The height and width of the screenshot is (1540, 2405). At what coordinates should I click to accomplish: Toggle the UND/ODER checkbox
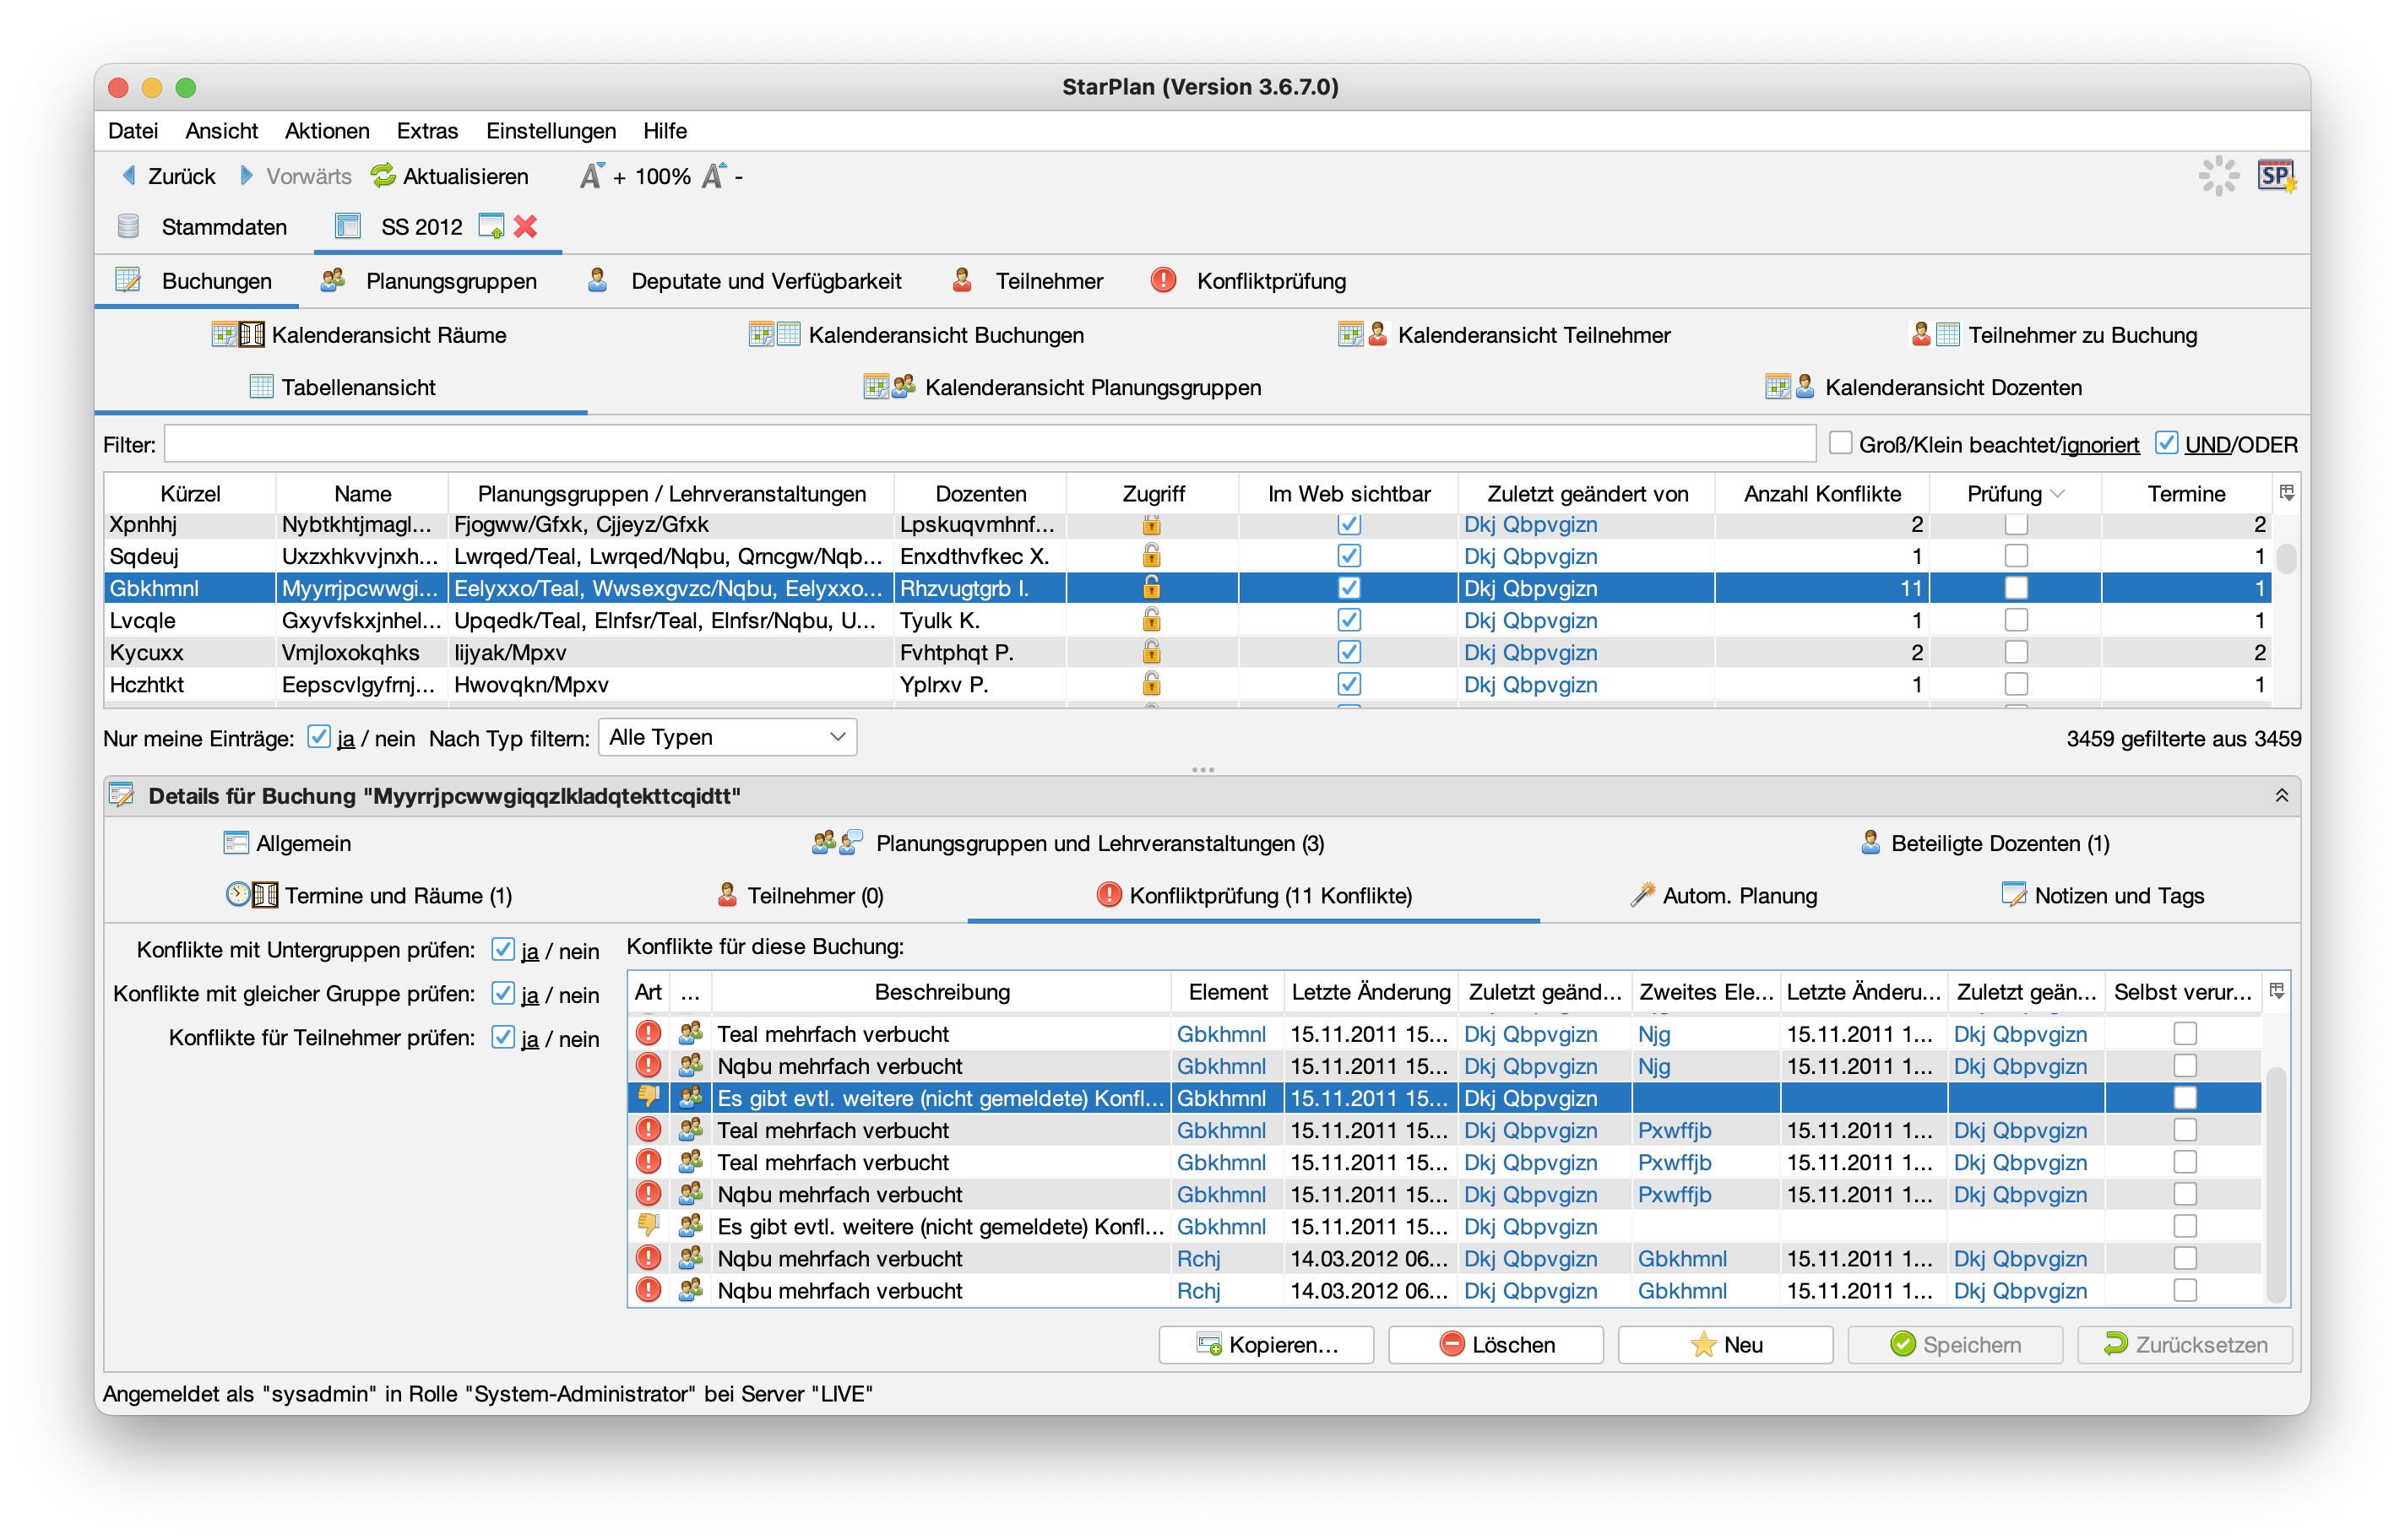2166,444
